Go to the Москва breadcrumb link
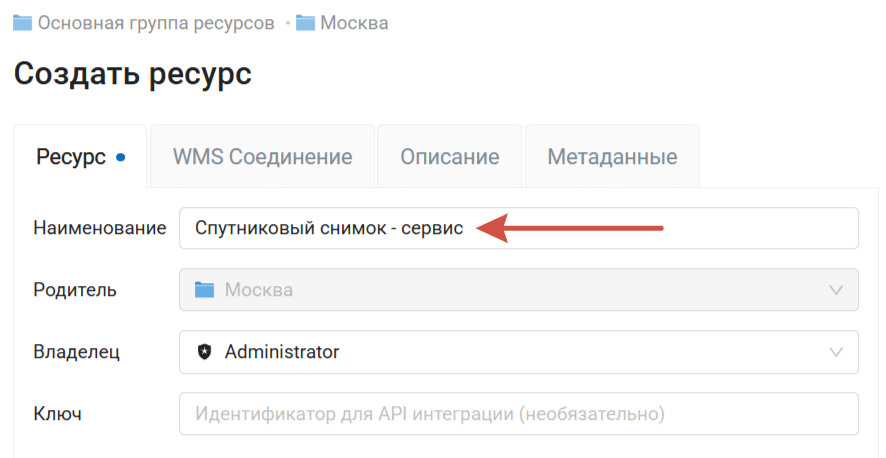The image size is (886, 458). coord(354,22)
